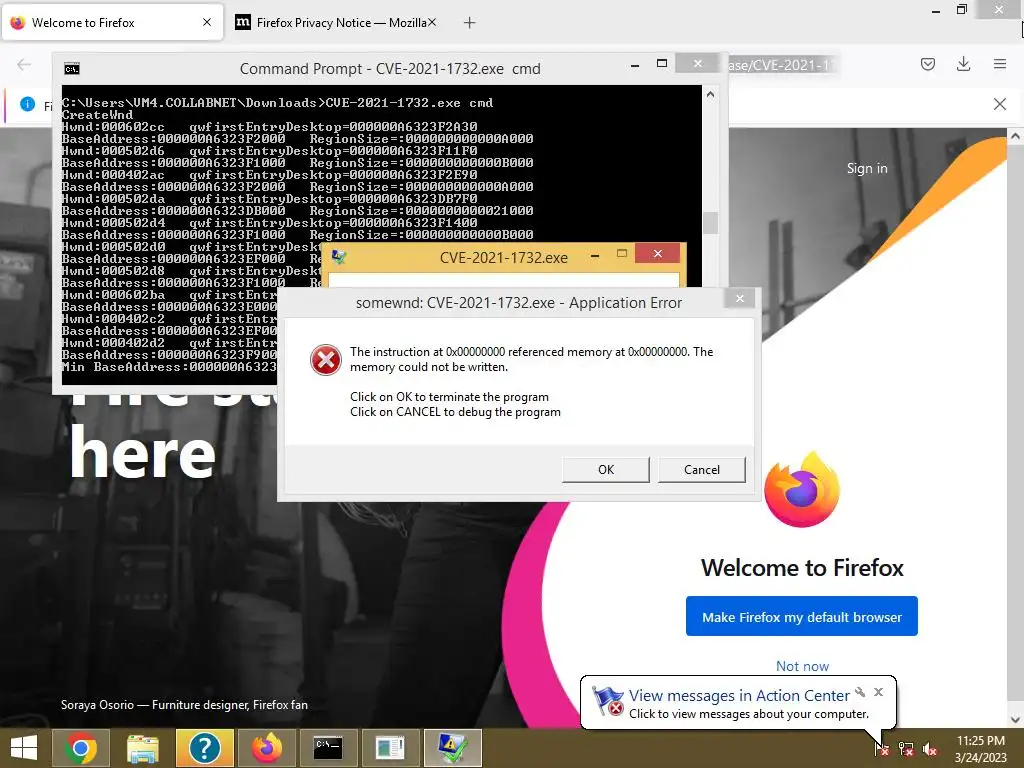Open the clock showing 11:25 PM
Viewport: 1024px width, 768px height.
tap(980, 748)
